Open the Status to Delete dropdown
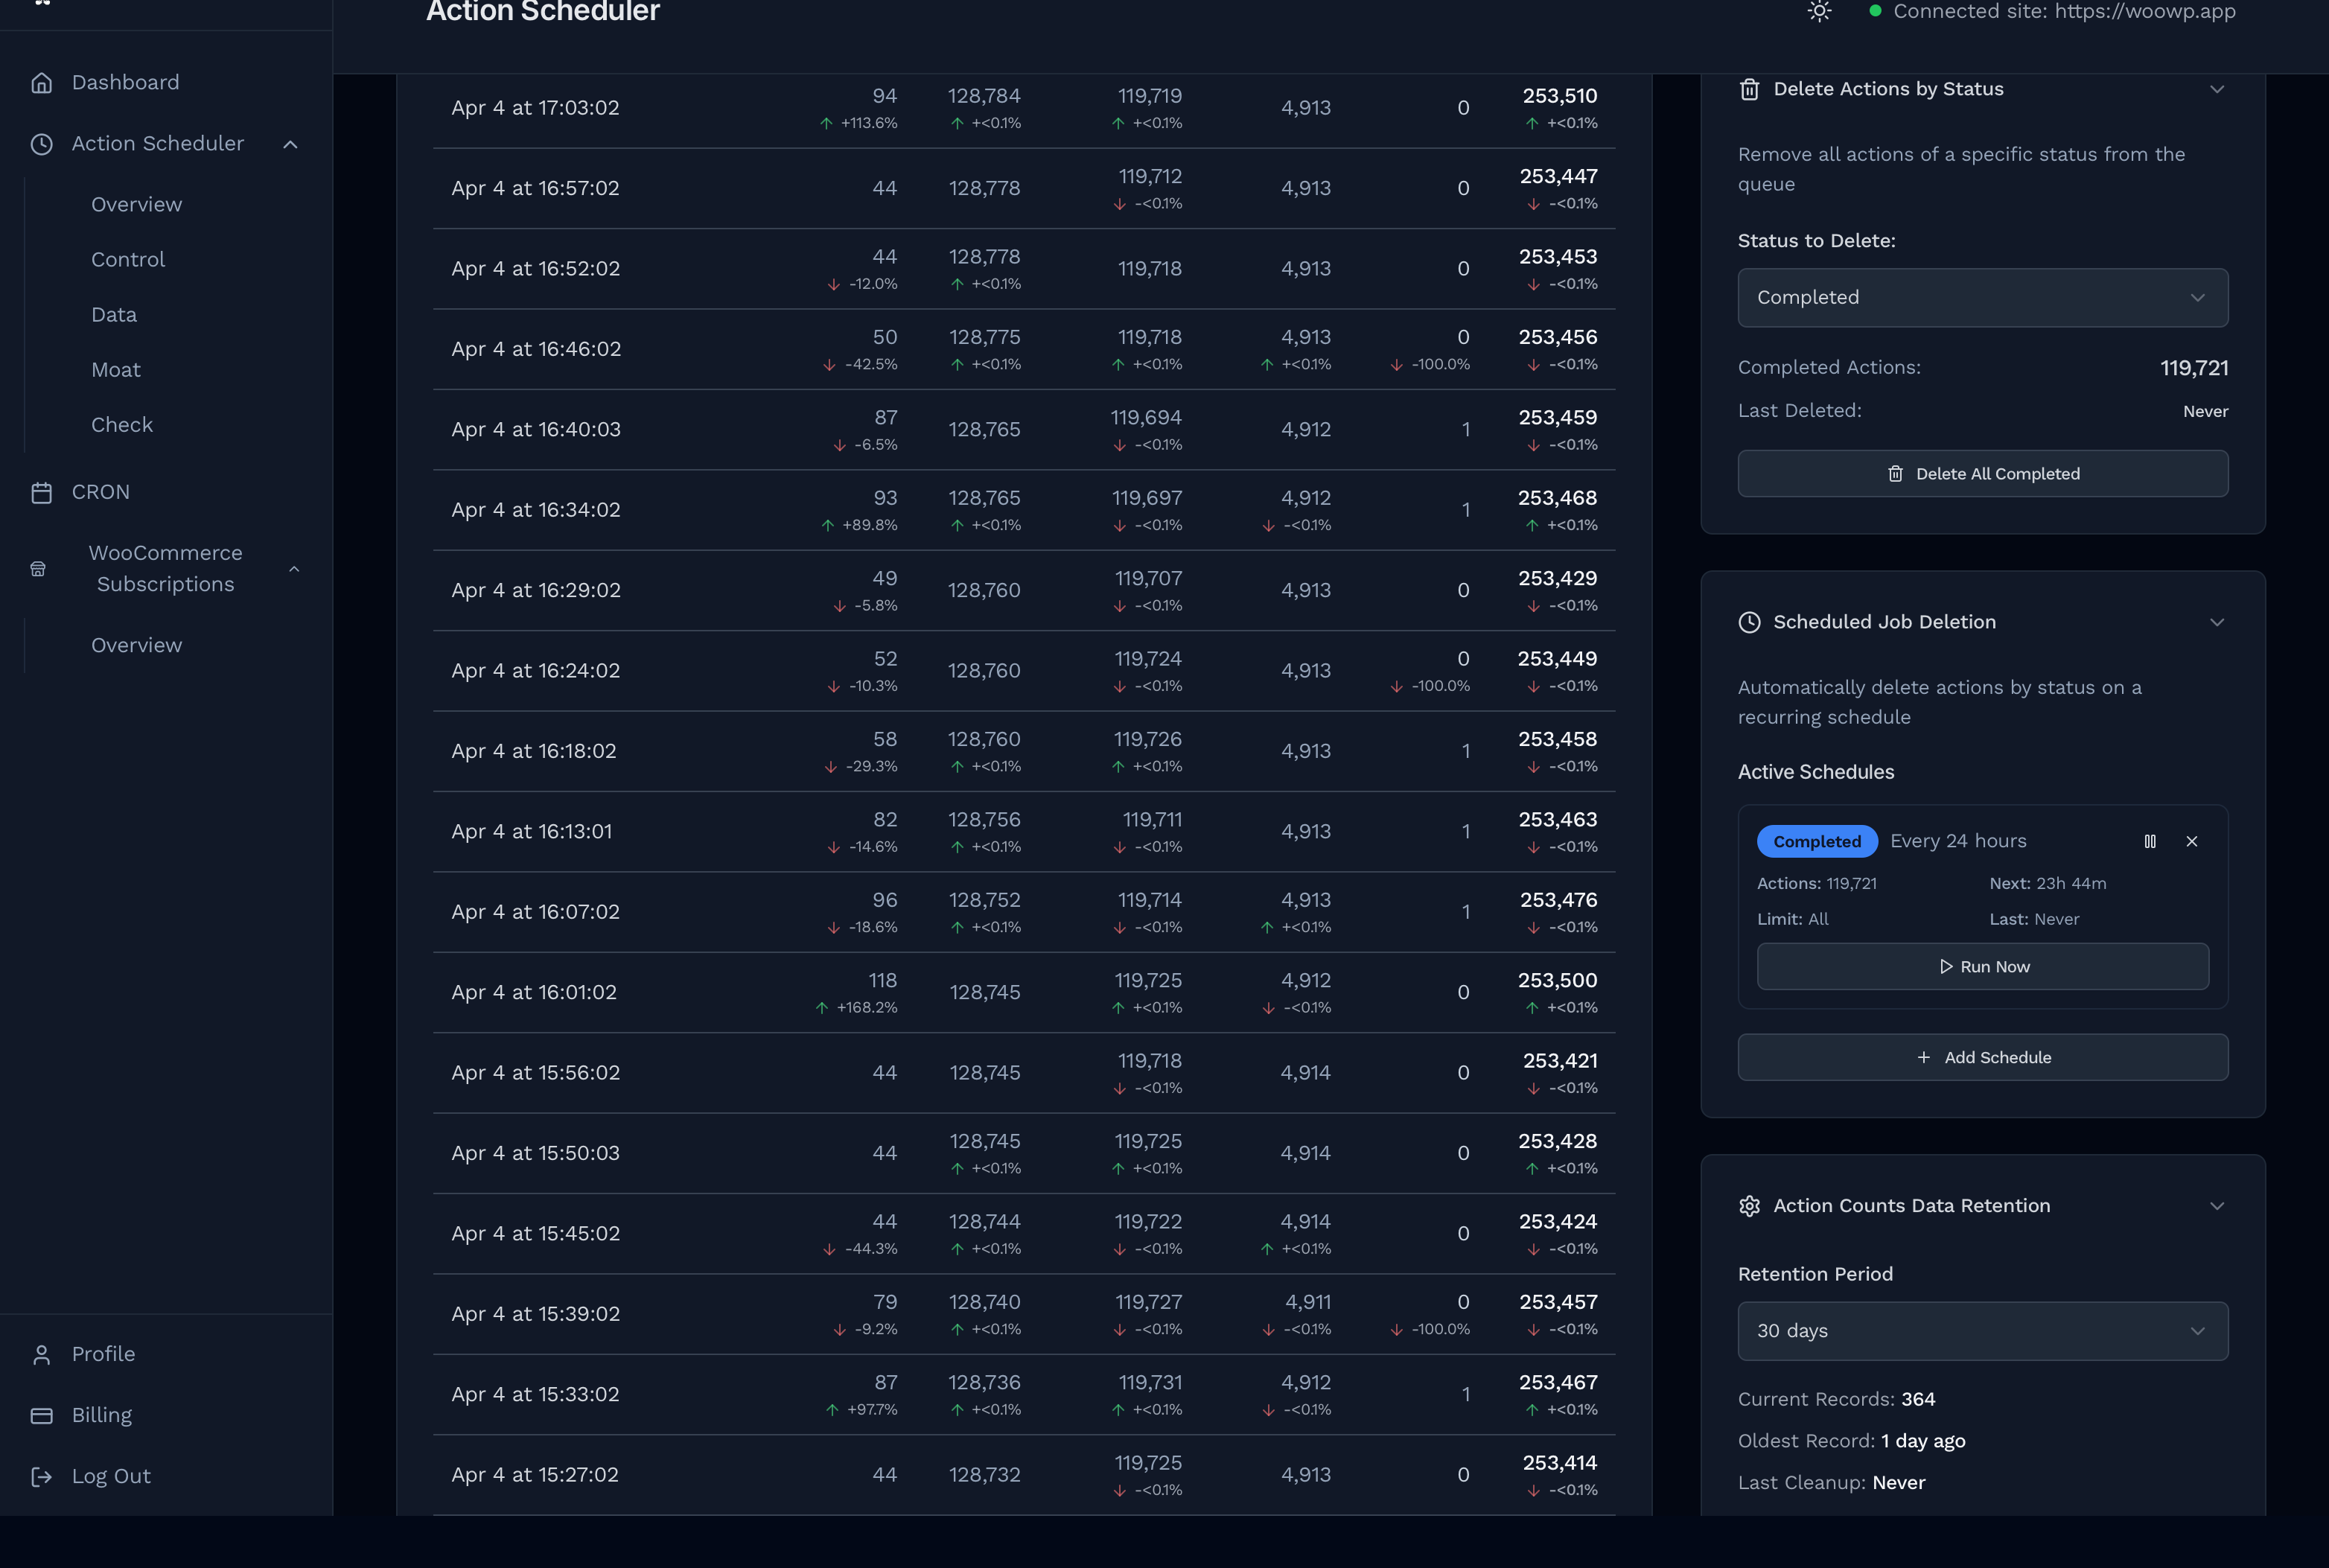 (x=1982, y=298)
